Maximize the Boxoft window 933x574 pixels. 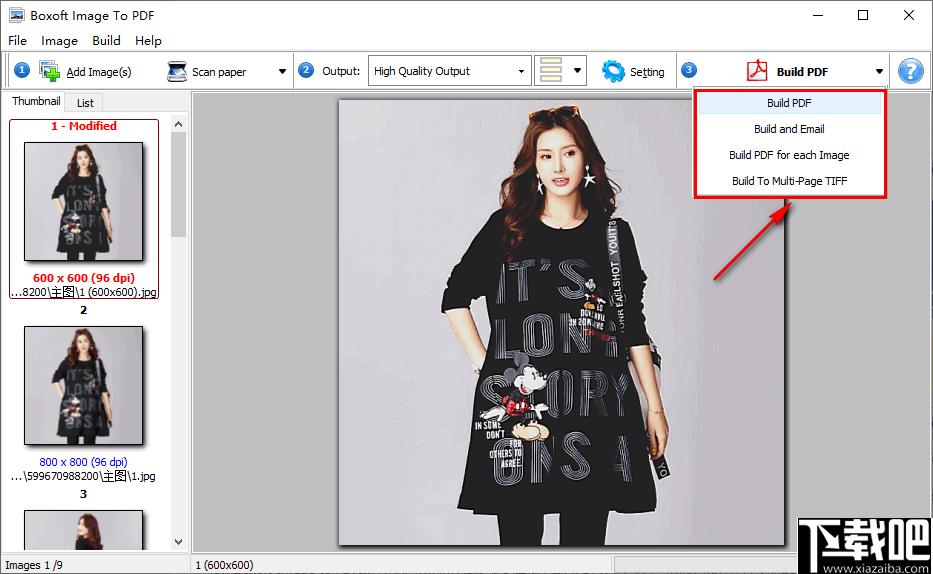coord(863,15)
